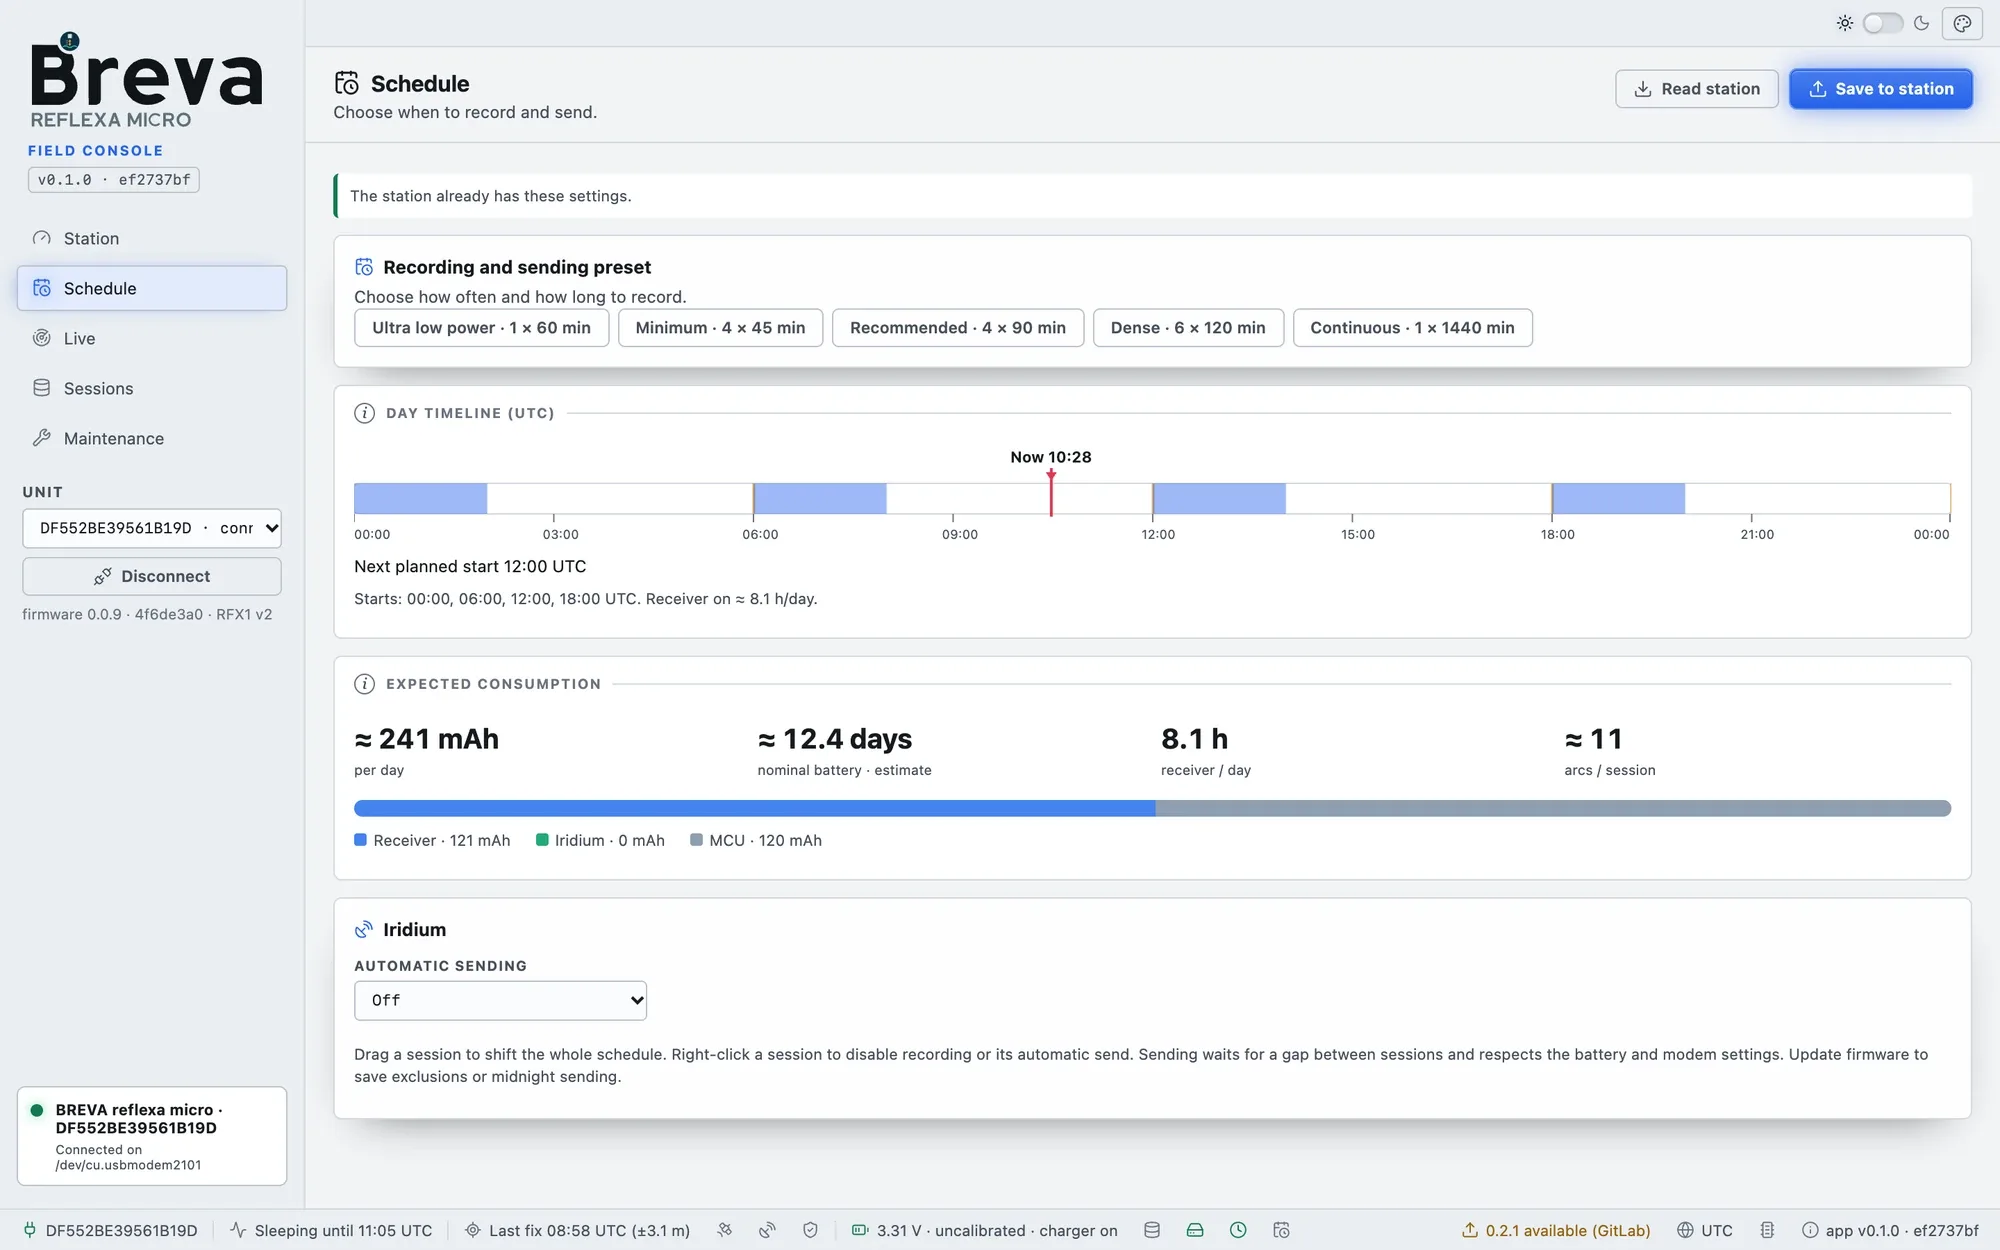This screenshot has width=2000, height=1250.
Task: Open 0.2.1 available (GitLab) update link
Action: pyautogui.click(x=1556, y=1230)
